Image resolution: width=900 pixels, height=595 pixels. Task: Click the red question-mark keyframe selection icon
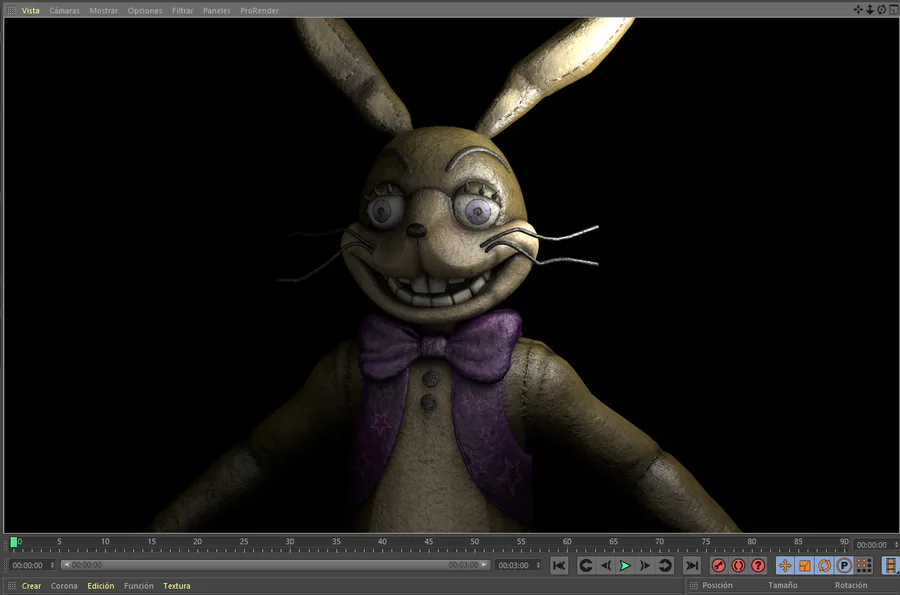758,566
